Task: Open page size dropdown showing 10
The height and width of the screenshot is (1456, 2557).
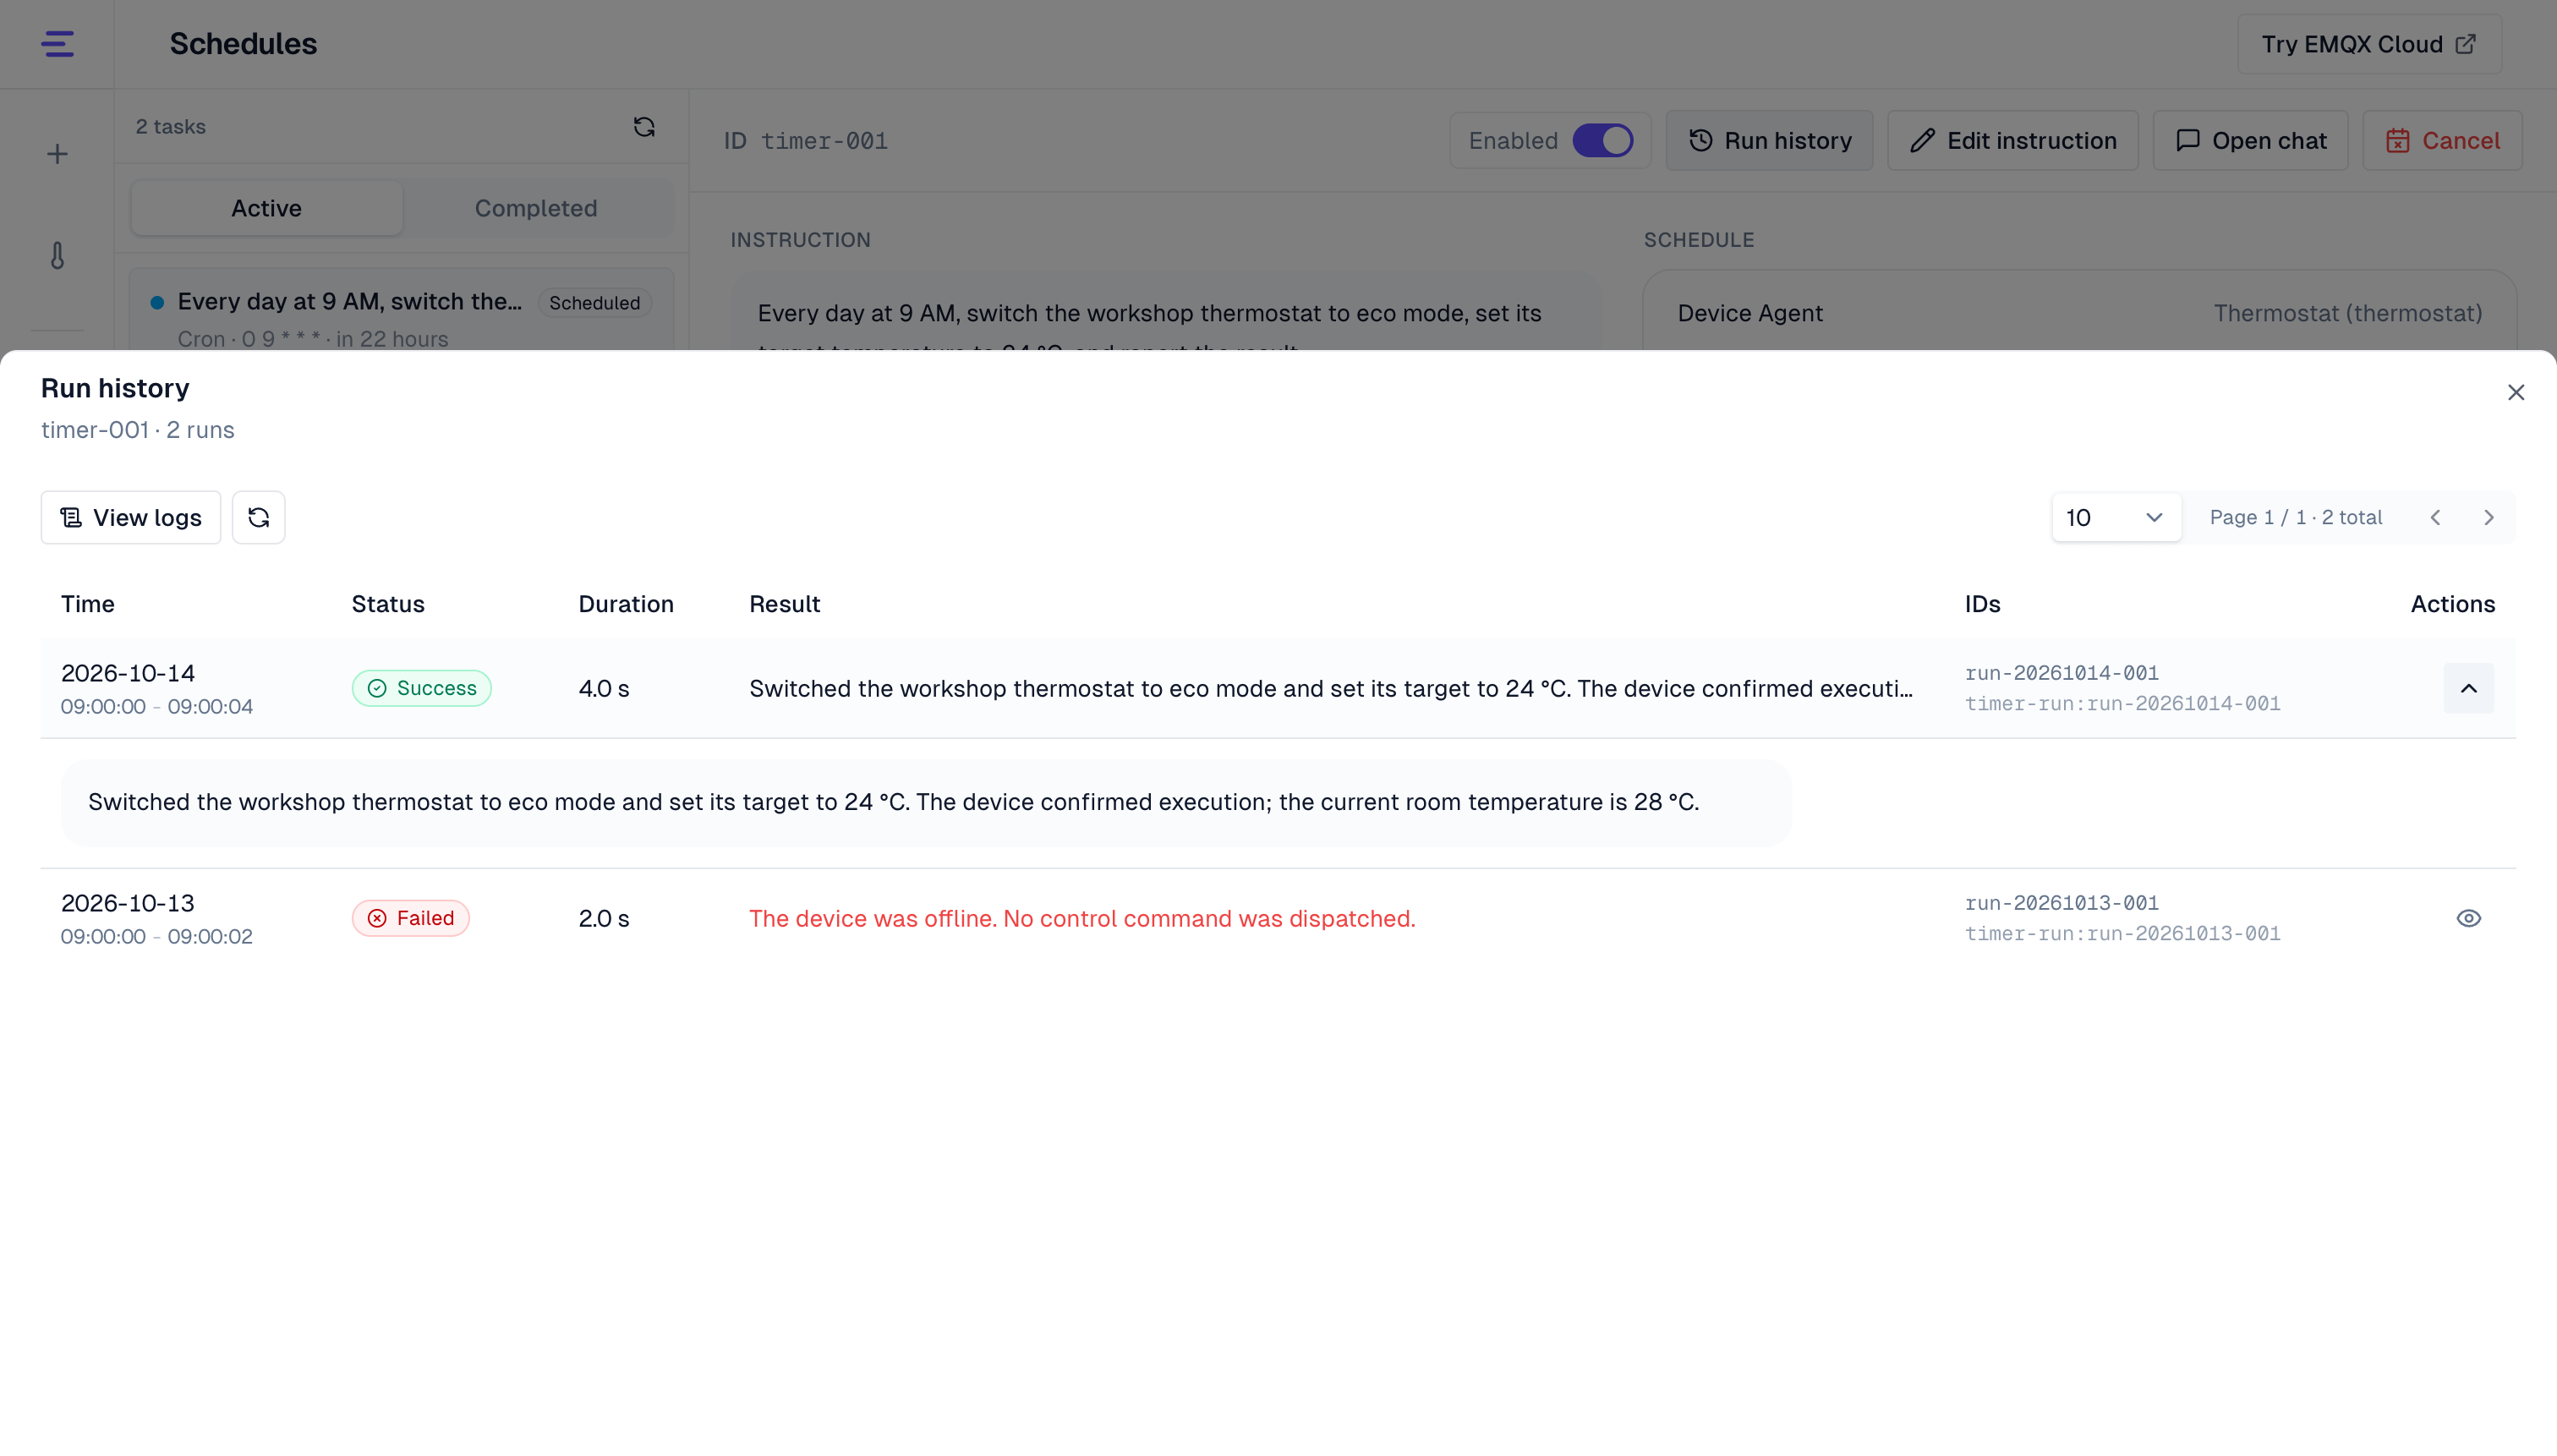Action: 2116,517
